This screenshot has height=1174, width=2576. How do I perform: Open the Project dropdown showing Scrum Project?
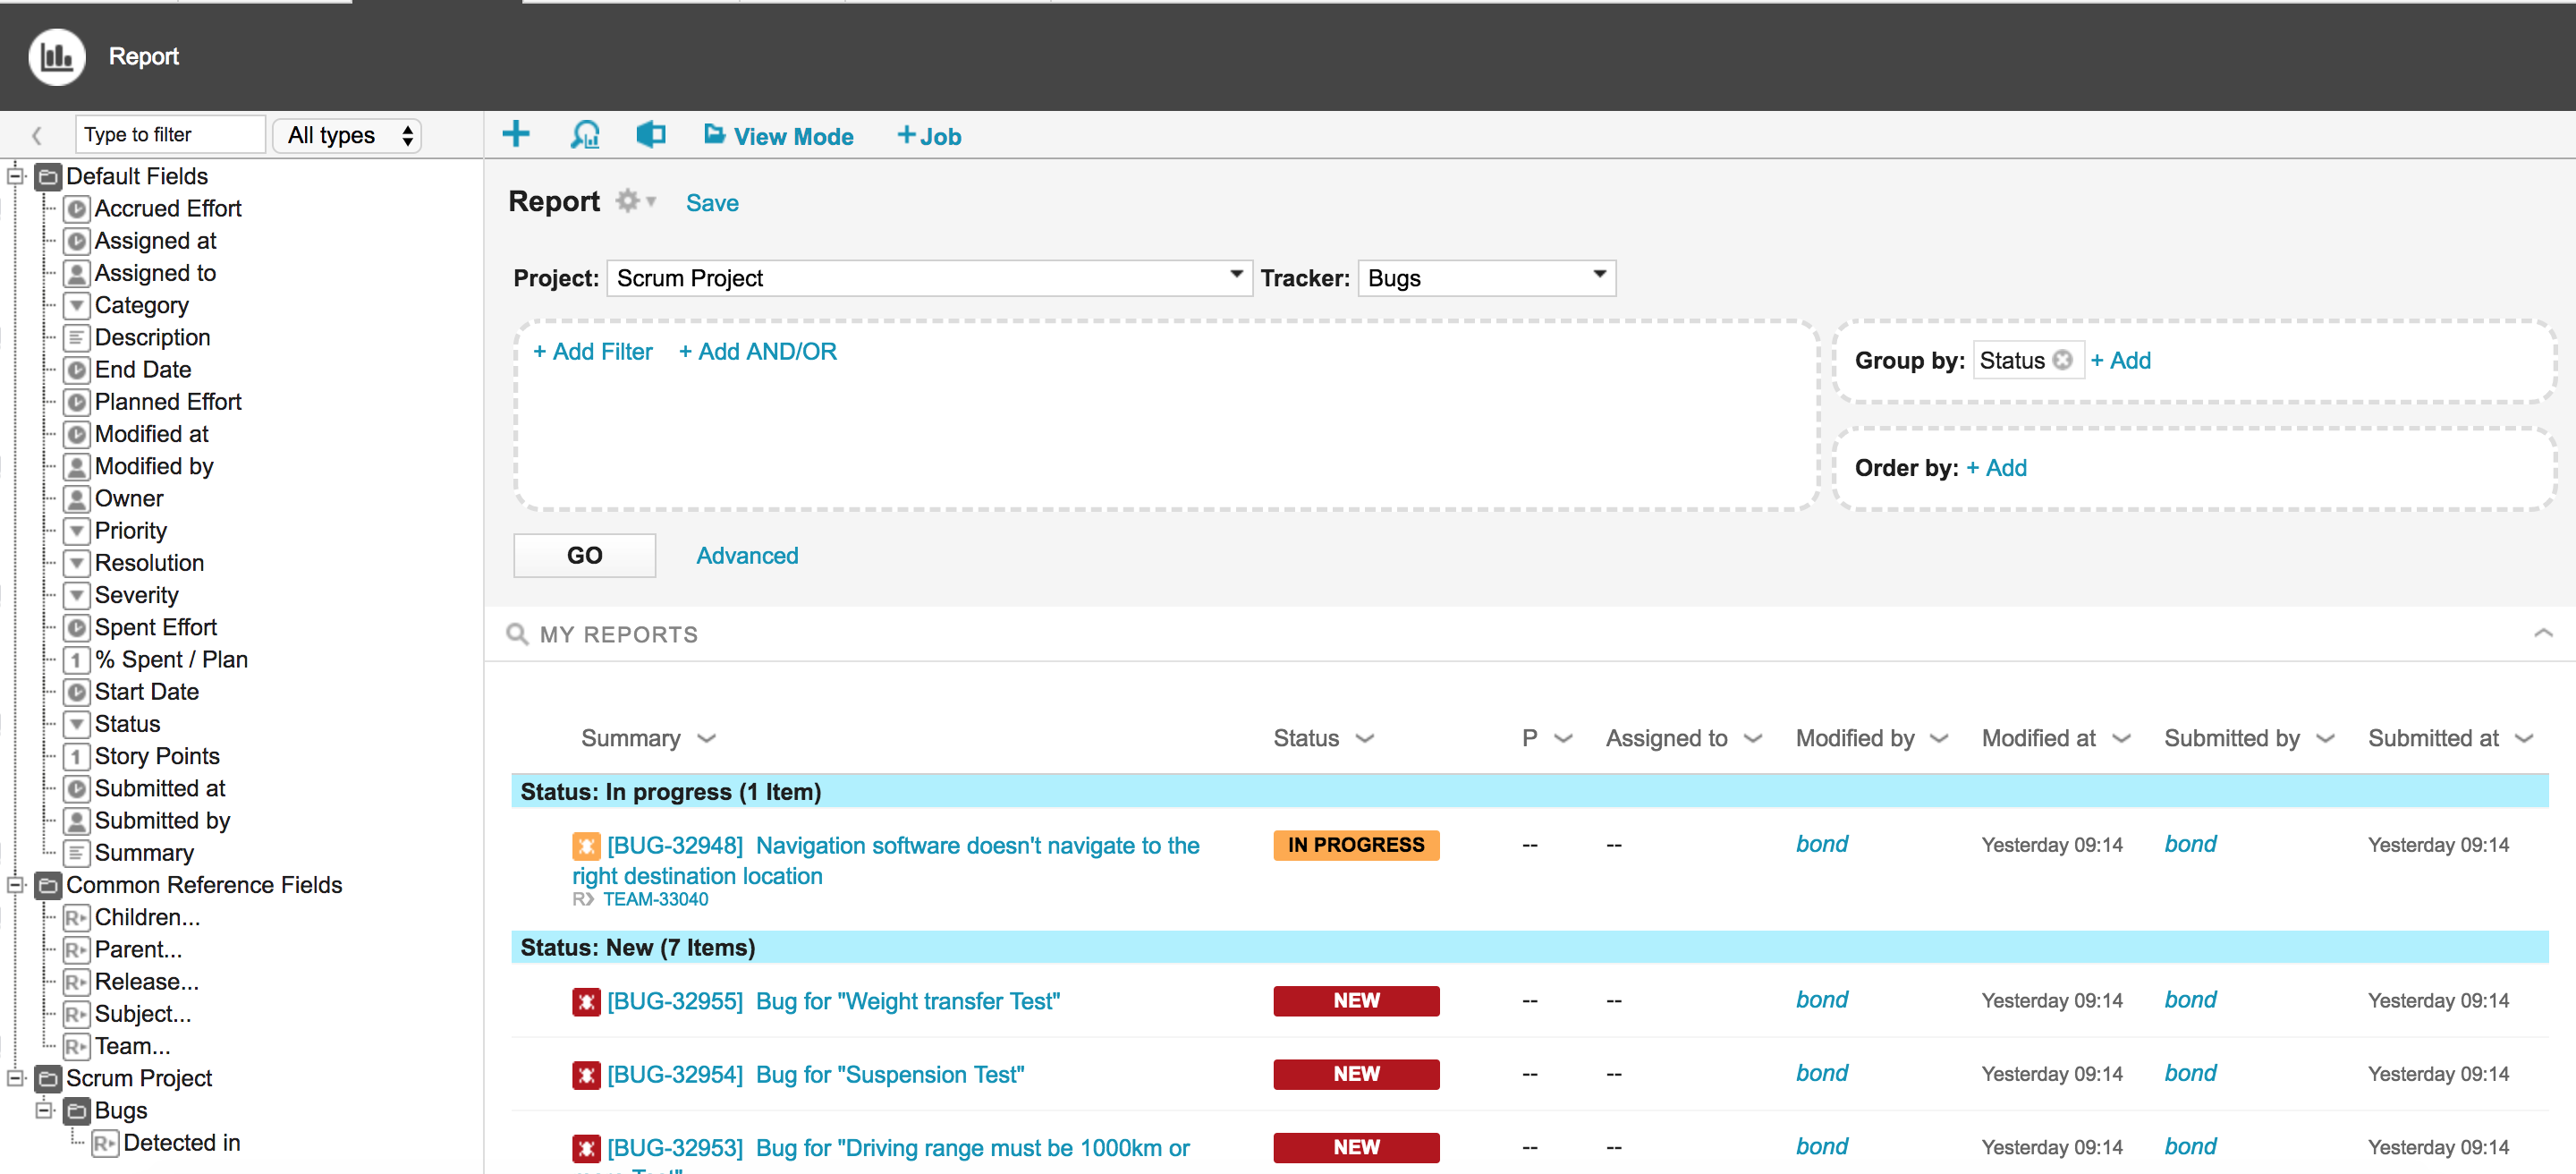(929, 278)
